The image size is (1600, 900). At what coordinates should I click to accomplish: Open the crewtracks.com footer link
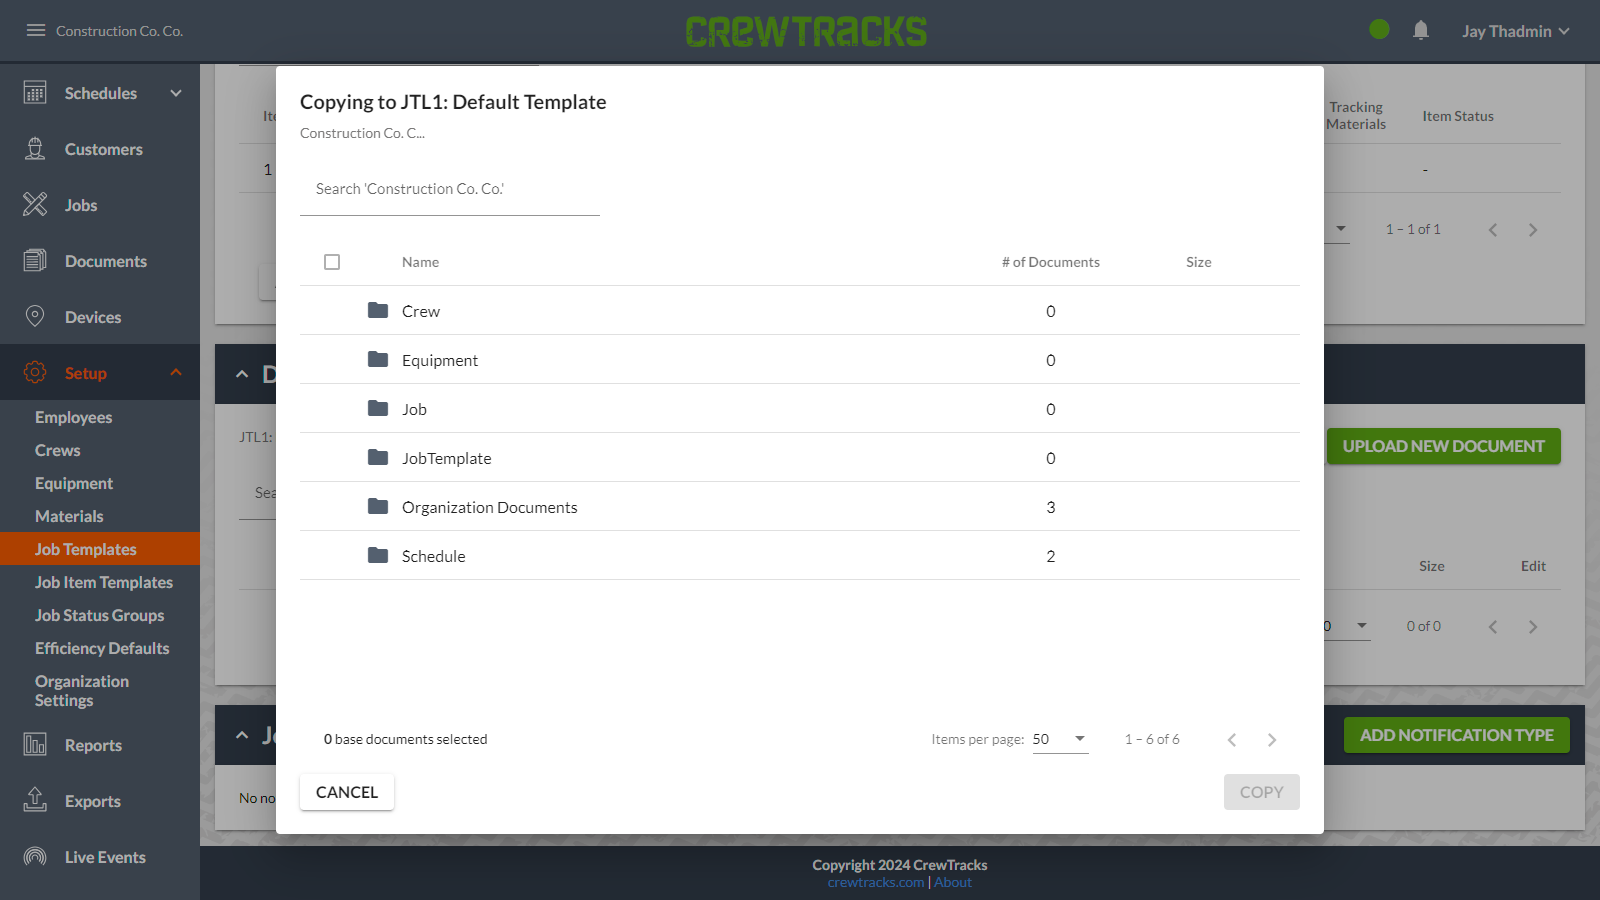click(x=876, y=882)
